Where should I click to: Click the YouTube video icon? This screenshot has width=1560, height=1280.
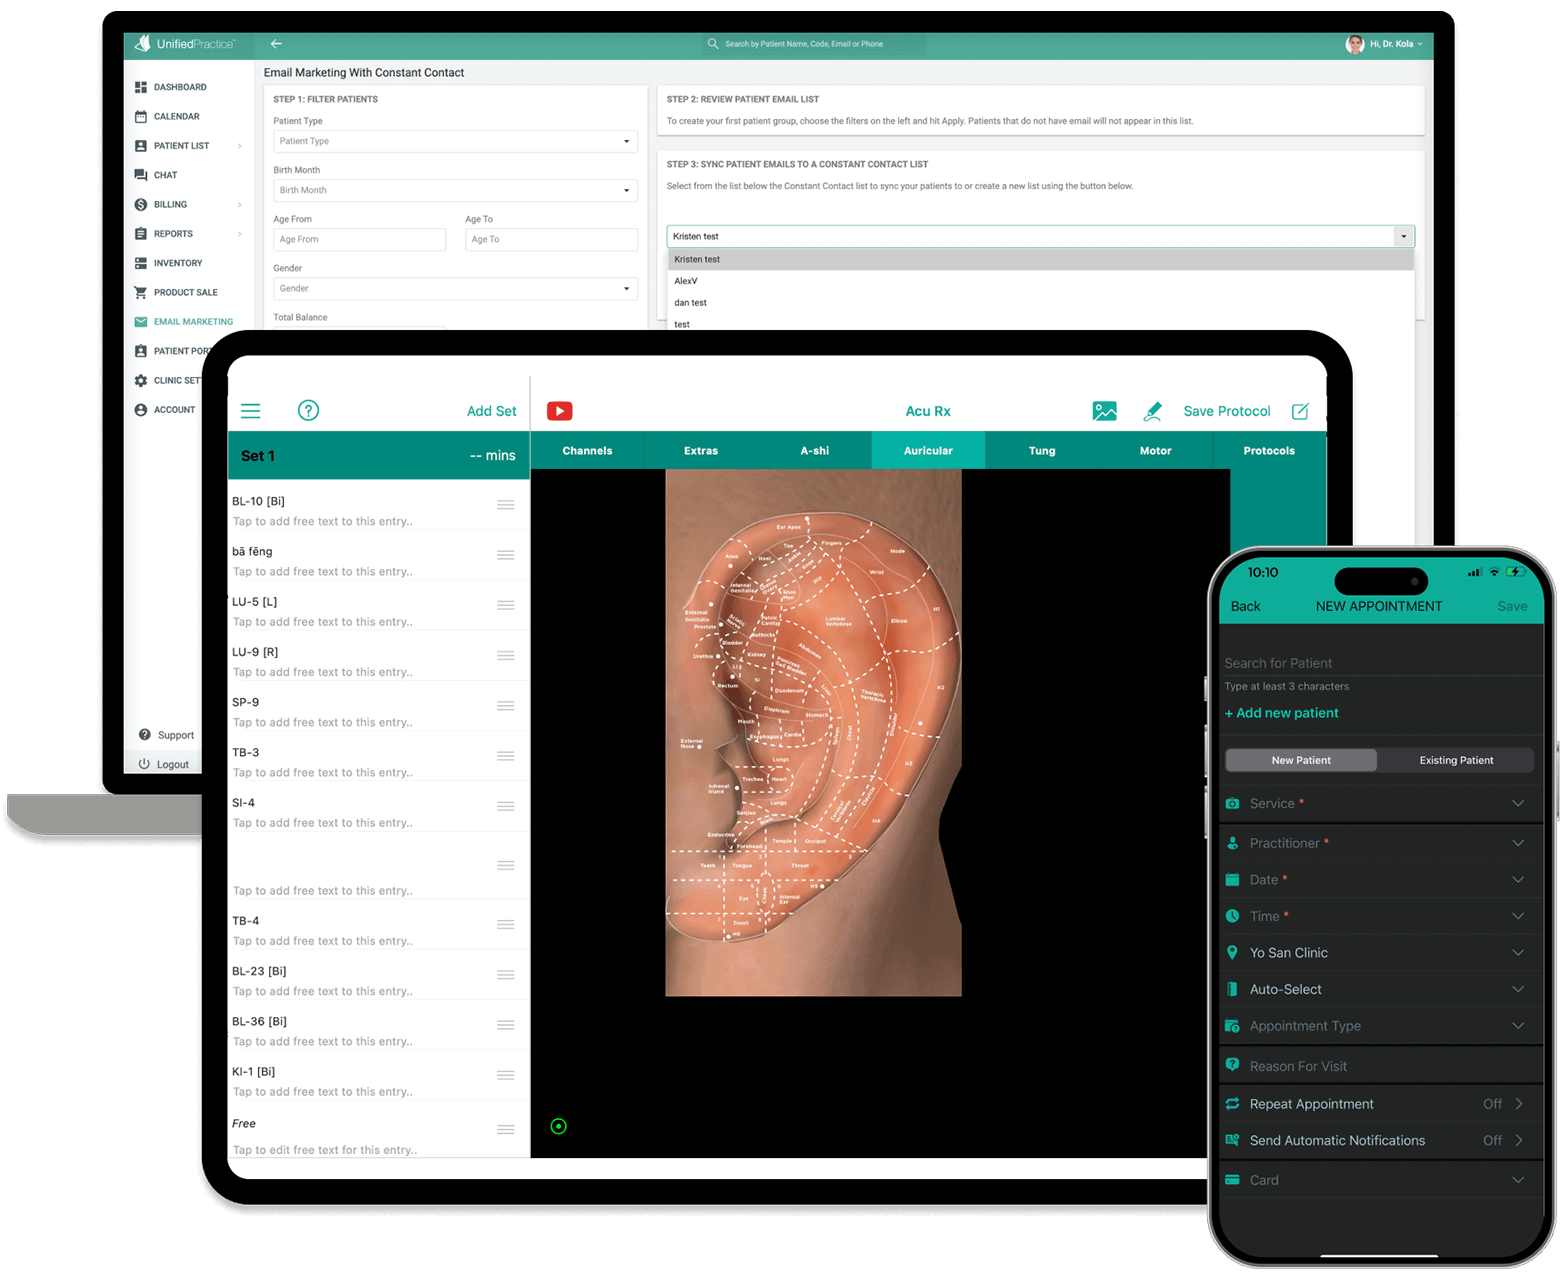coord(559,411)
